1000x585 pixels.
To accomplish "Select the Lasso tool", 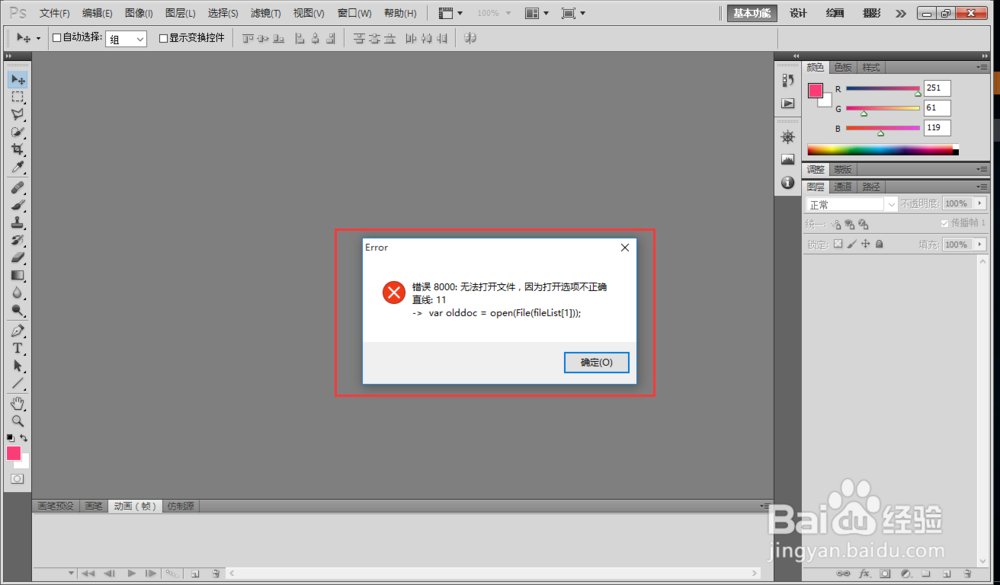I will pos(17,114).
